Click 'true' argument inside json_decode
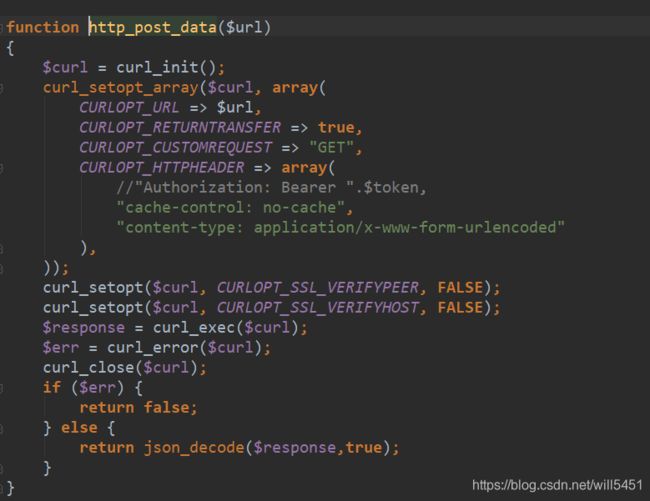 coord(364,448)
